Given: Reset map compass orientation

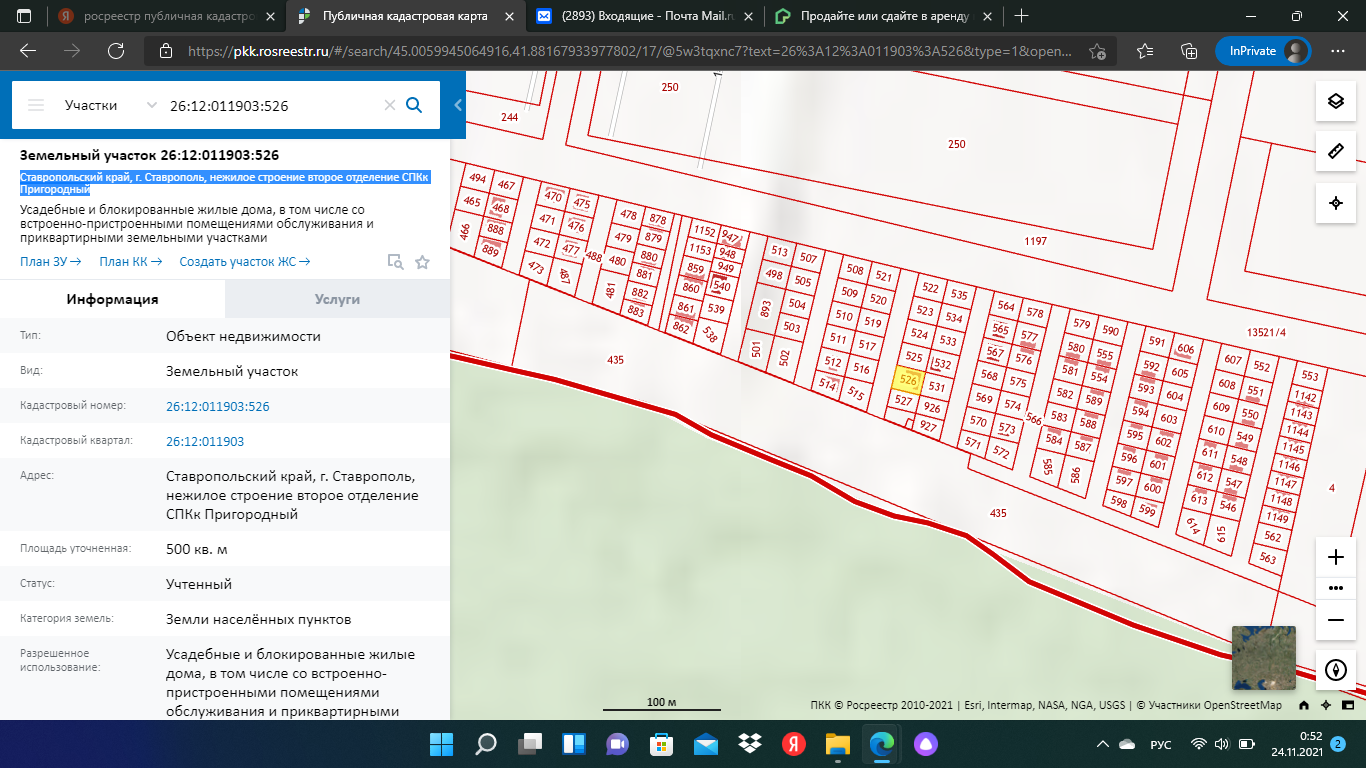Looking at the screenshot, I should pos(1335,669).
